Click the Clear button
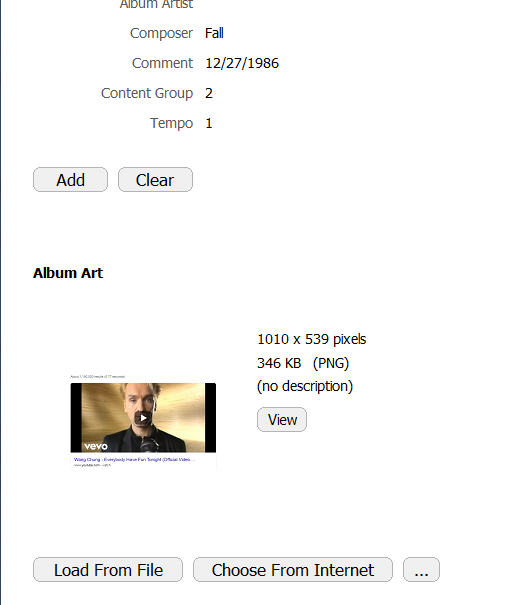The height and width of the screenshot is (605, 514). (x=155, y=179)
